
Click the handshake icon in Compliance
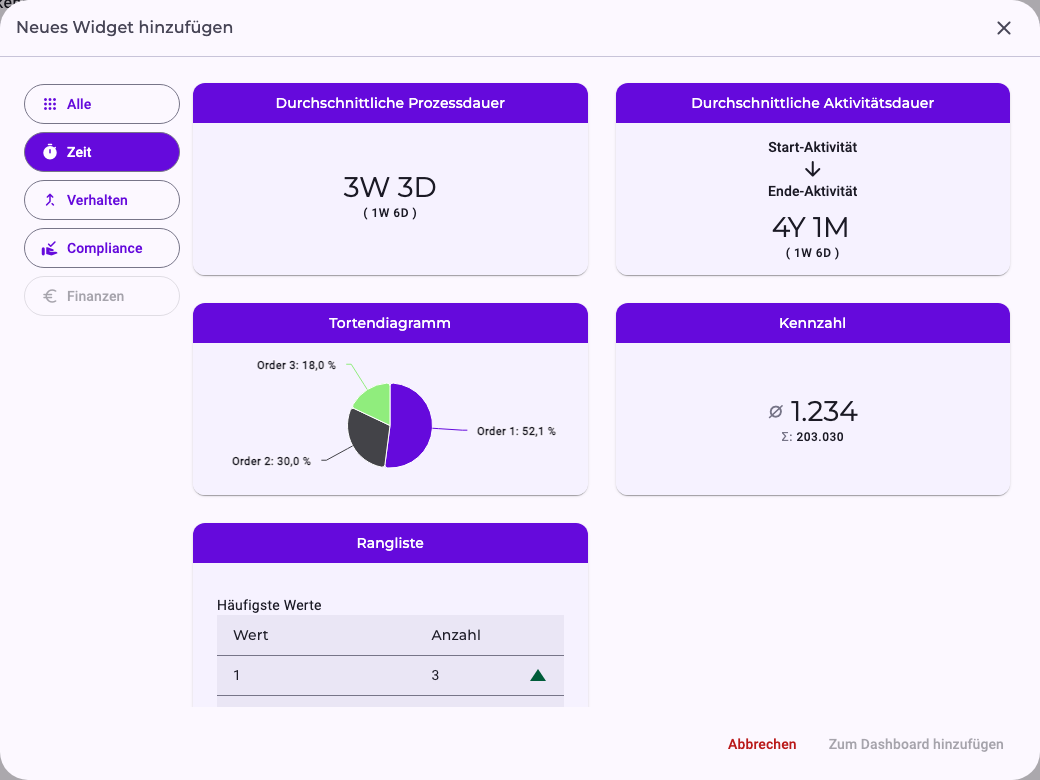[x=50, y=248]
